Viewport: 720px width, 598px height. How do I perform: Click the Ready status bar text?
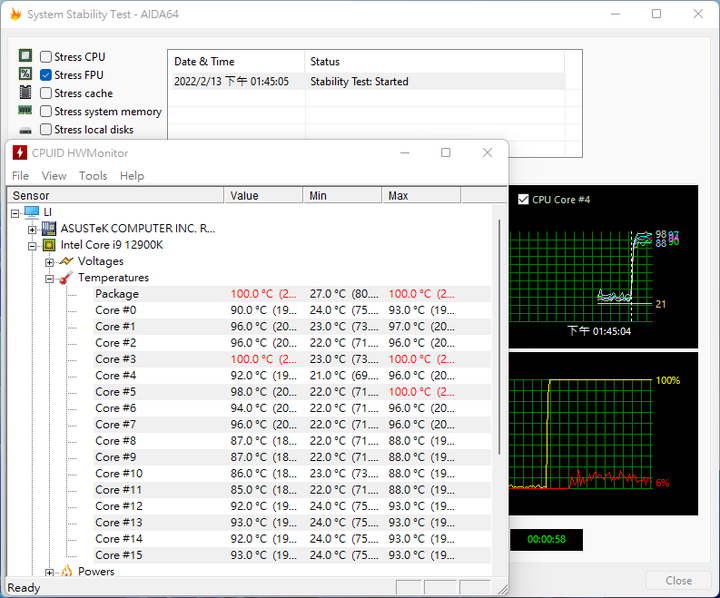tap(24, 587)
